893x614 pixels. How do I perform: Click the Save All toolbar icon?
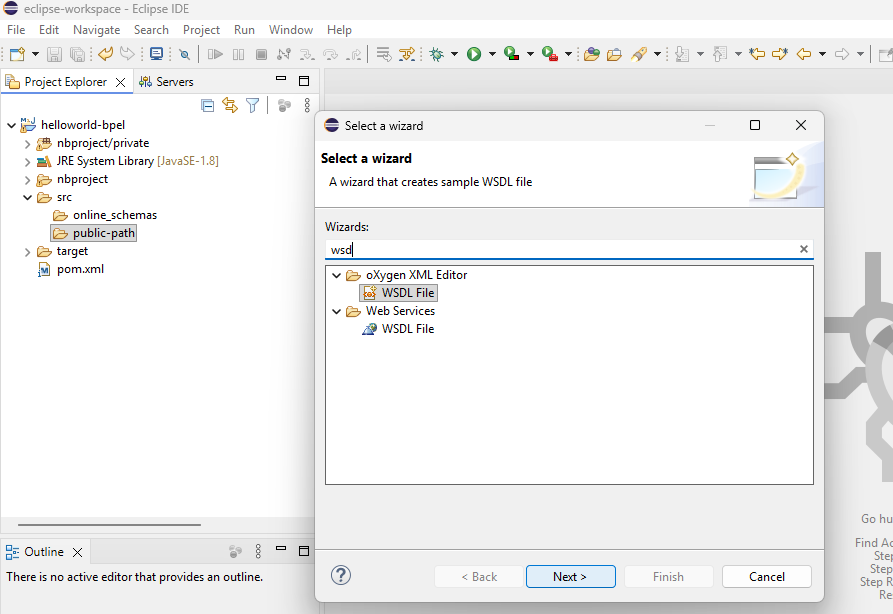pos(77,54)
